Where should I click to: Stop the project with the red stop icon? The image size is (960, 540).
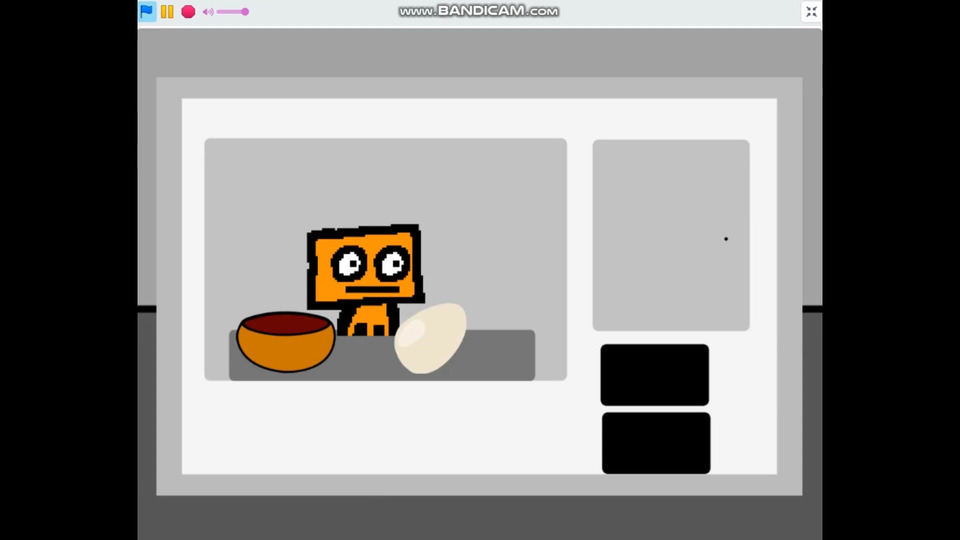point(188,11)
